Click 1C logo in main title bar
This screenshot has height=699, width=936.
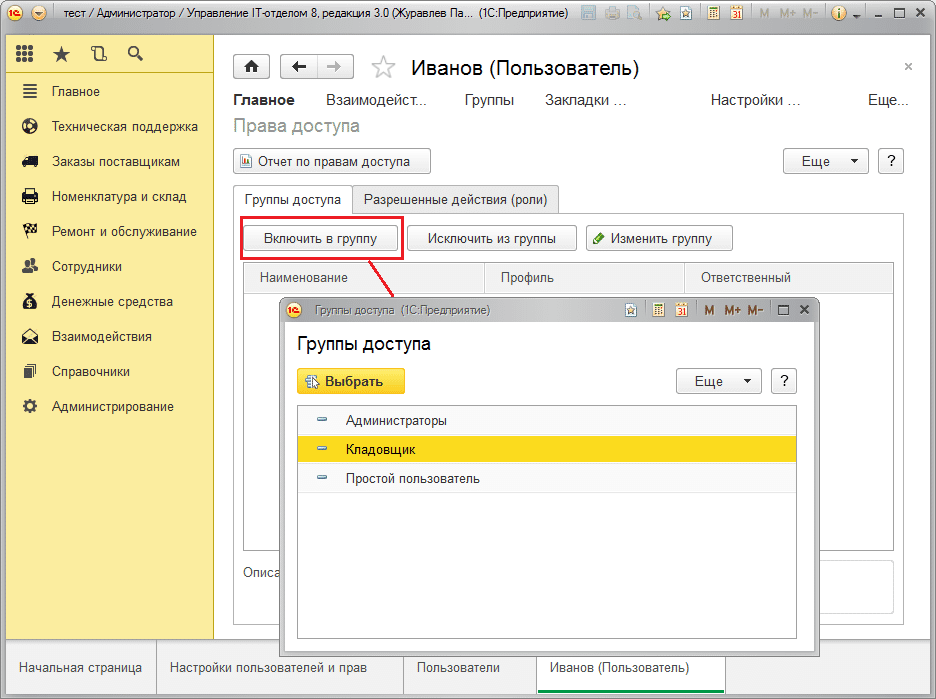click(14, 13)
